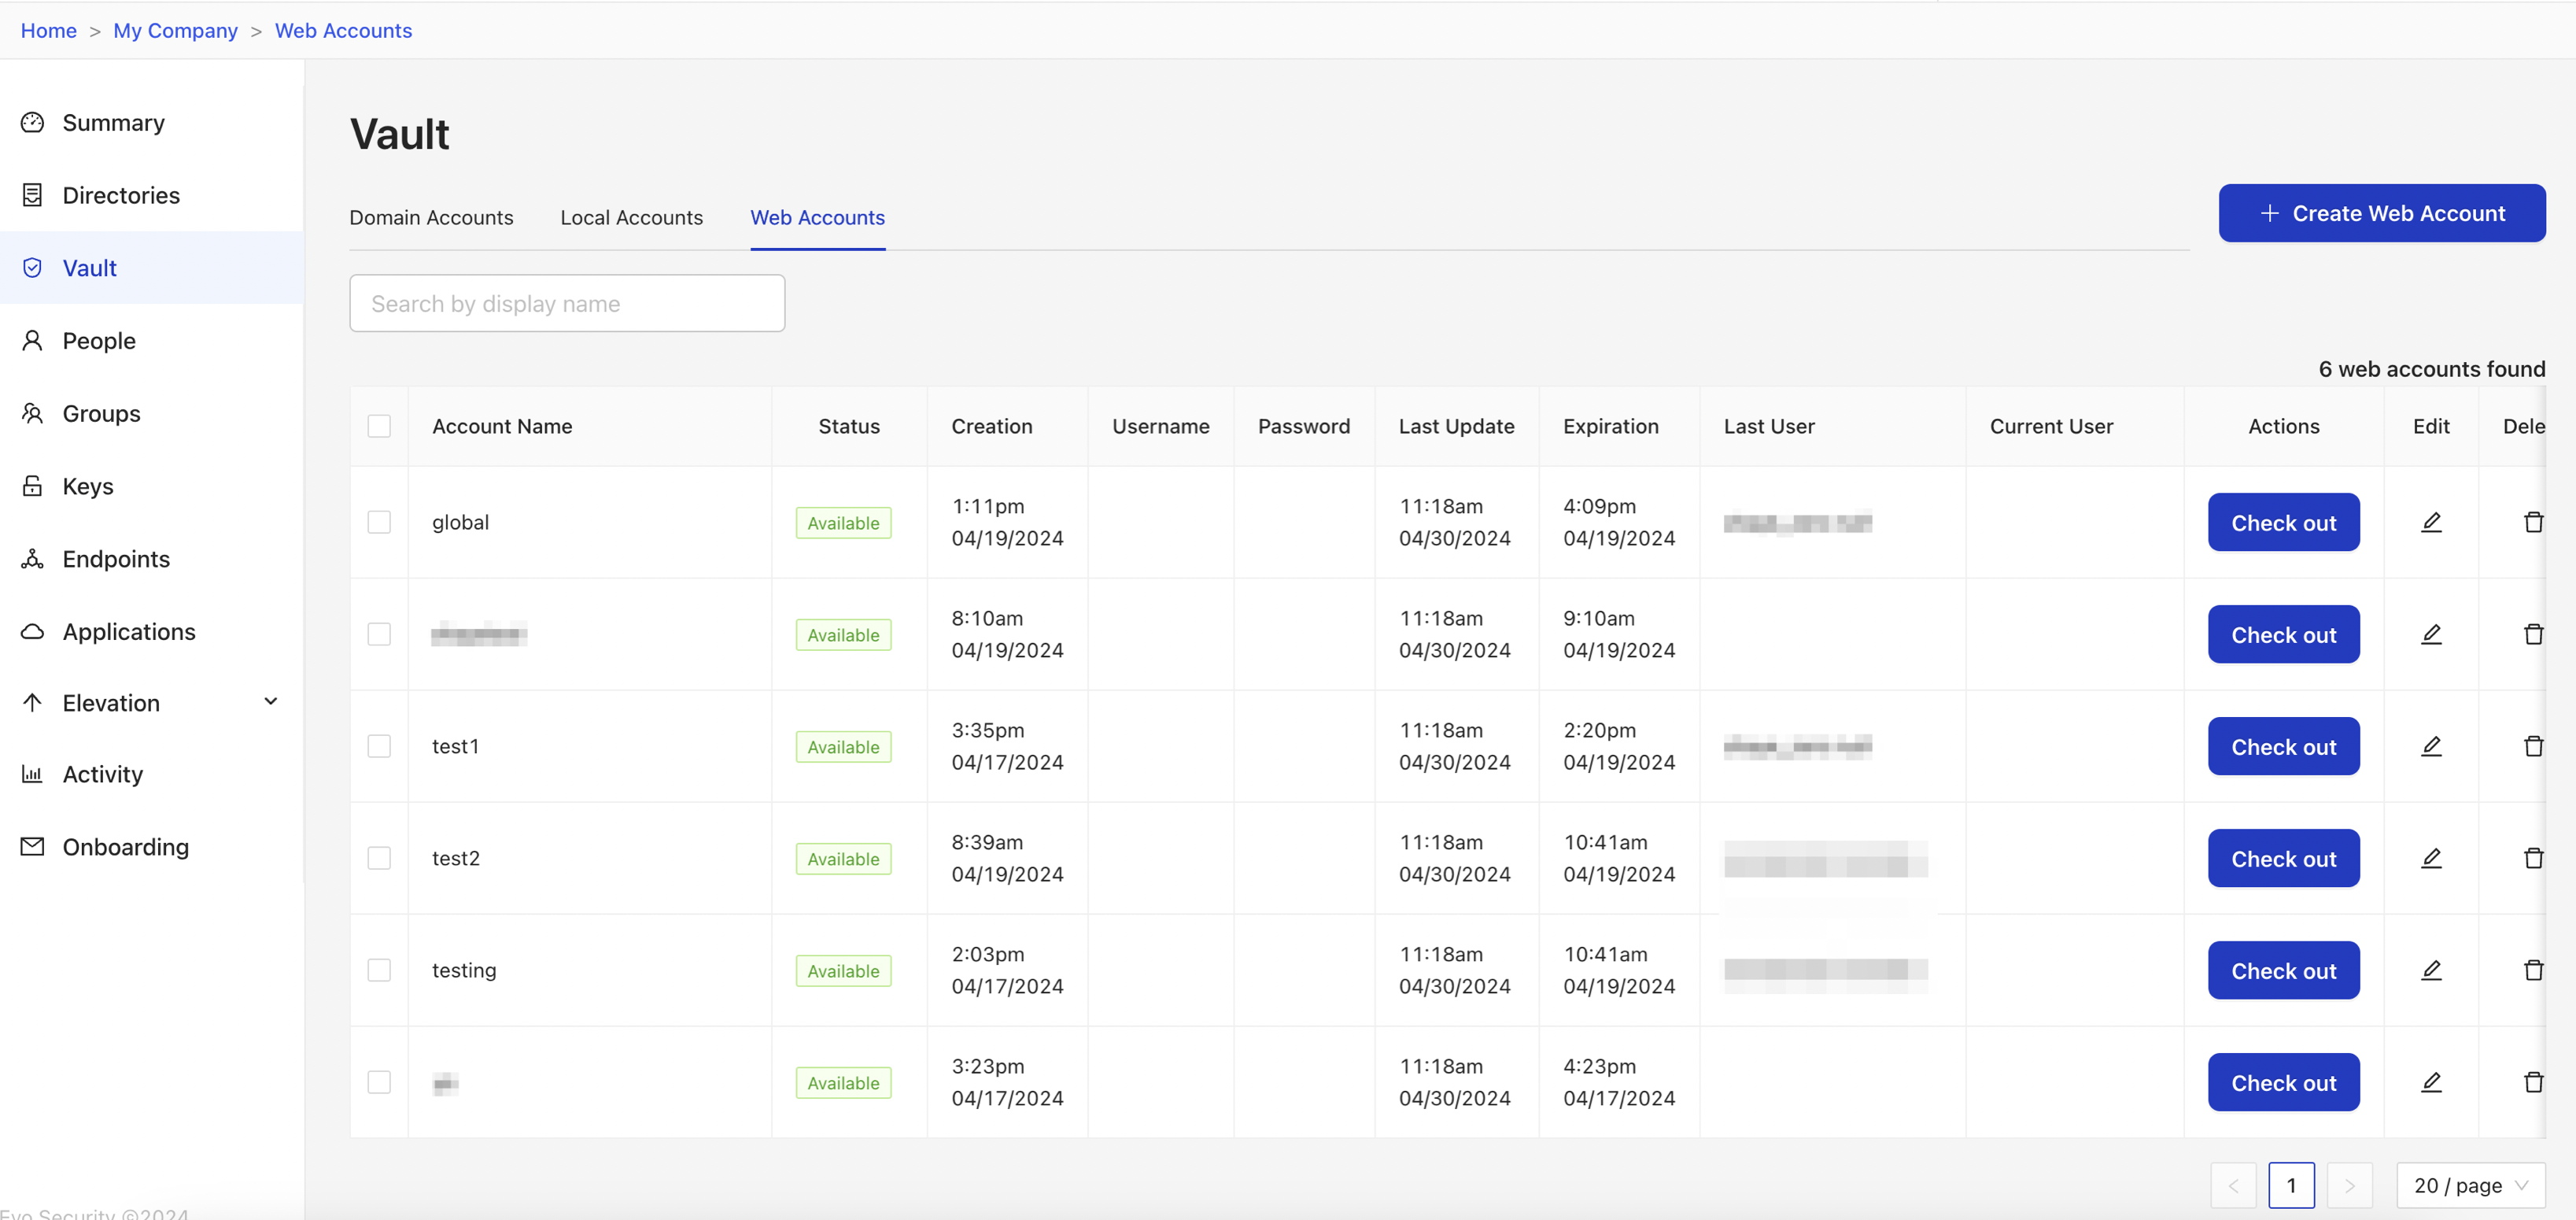Open Applications in the sidebar
Screen dimensions: 2576x1220
(x=152, y=632)
